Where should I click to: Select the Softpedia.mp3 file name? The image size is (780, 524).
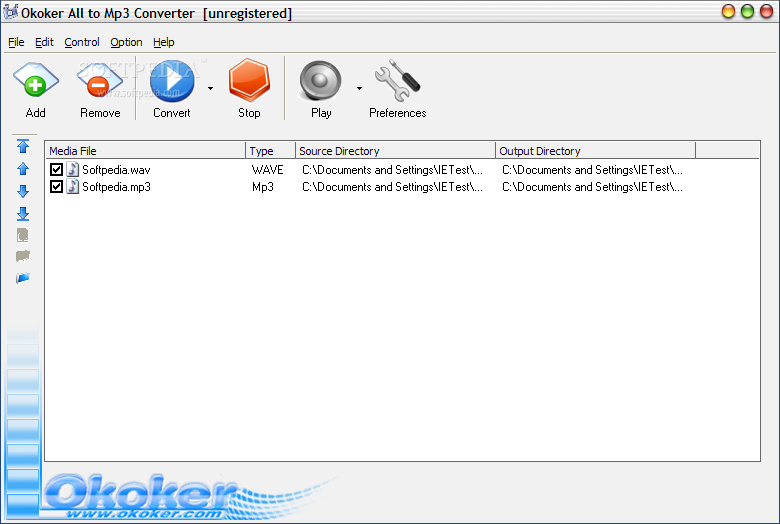pos(116,187)
